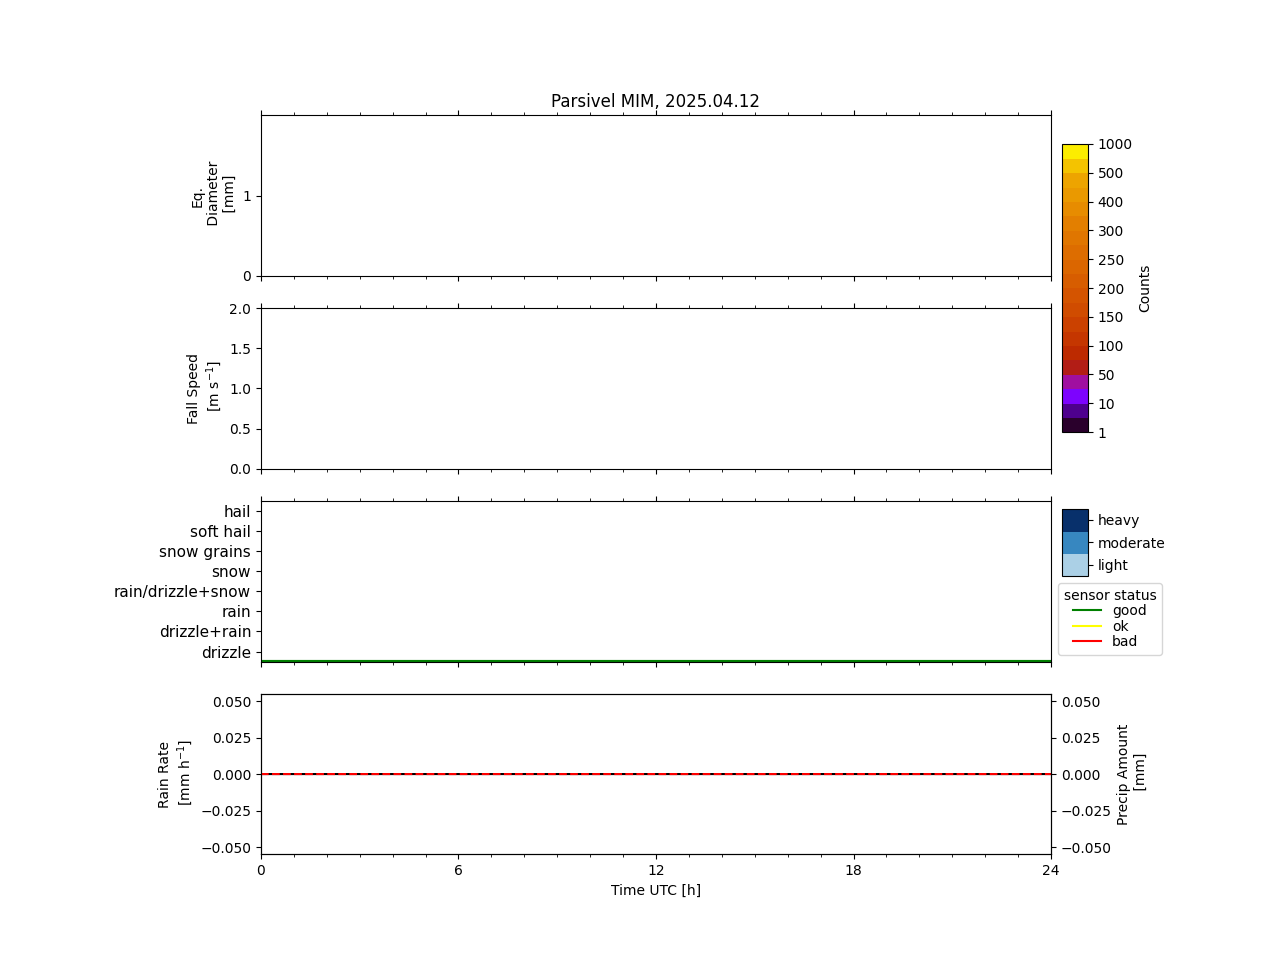The width and height of the screenshot is (1280, 960).
Task: Click the plot title Parsivel MIM, 2025.04.12
Action: pyautogui.click(x=655, y=101)
